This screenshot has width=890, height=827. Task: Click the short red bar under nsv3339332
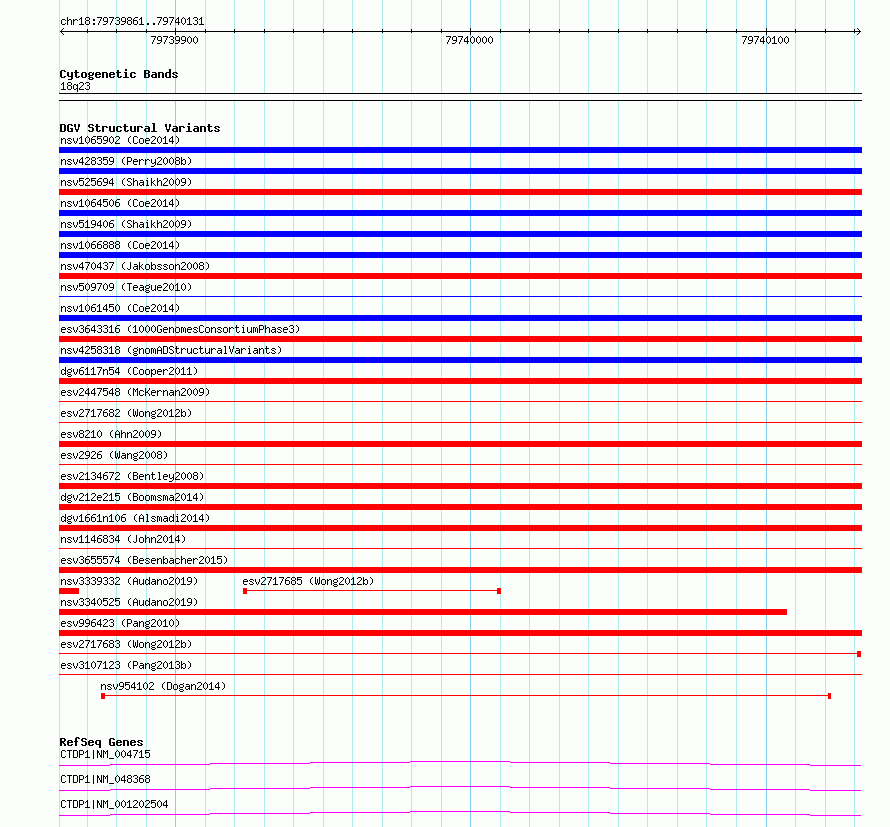69,591
